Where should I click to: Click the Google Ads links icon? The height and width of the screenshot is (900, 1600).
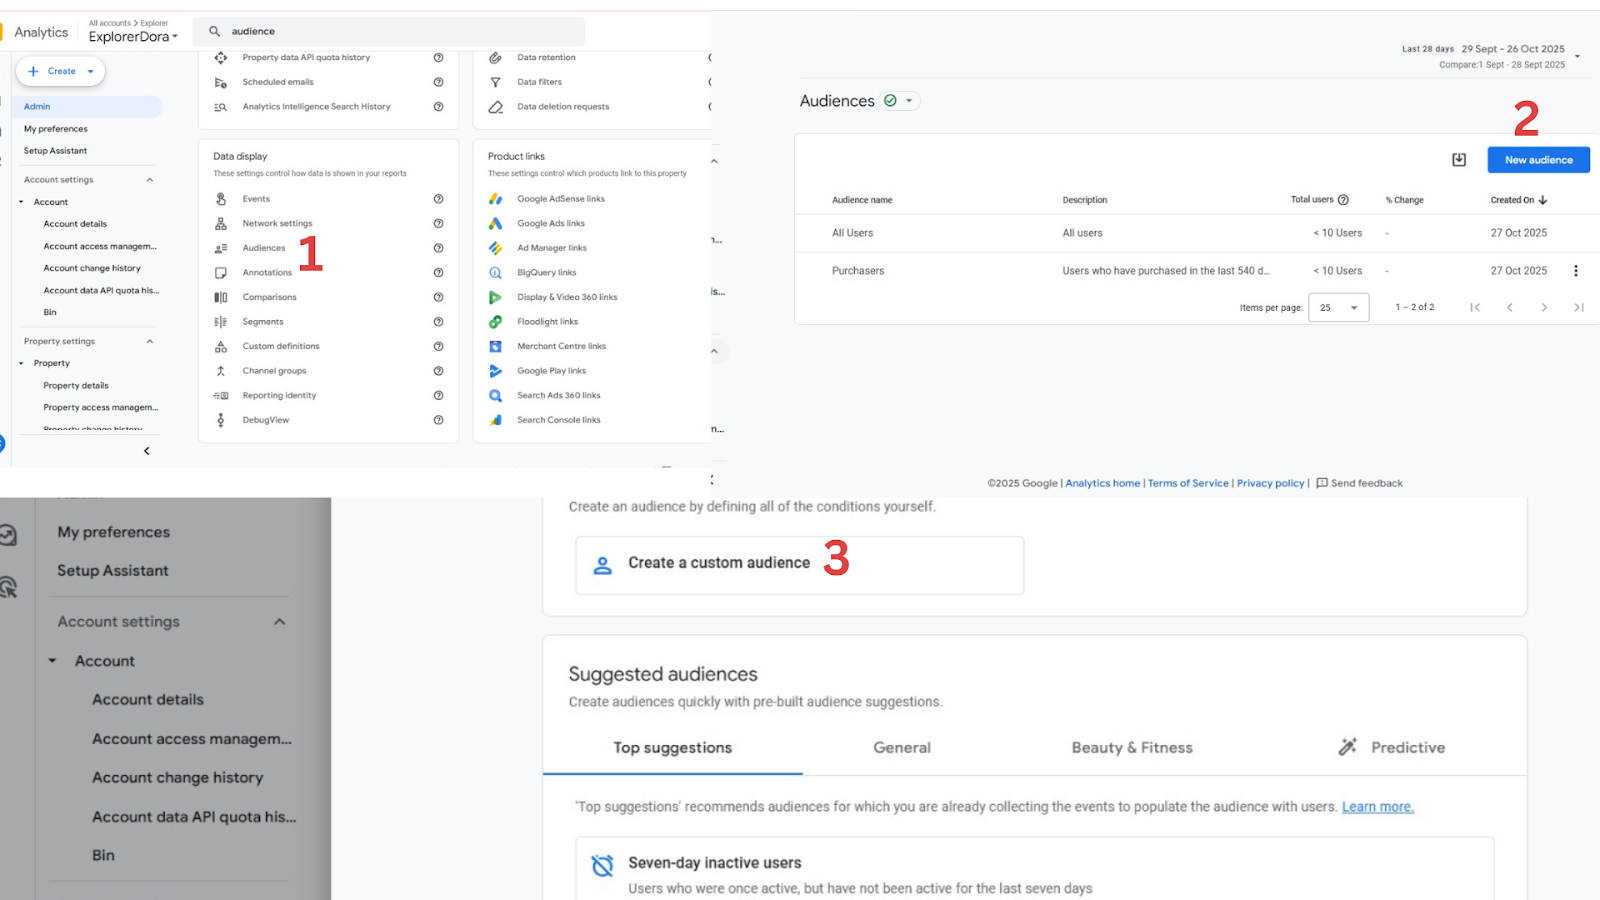495,224
